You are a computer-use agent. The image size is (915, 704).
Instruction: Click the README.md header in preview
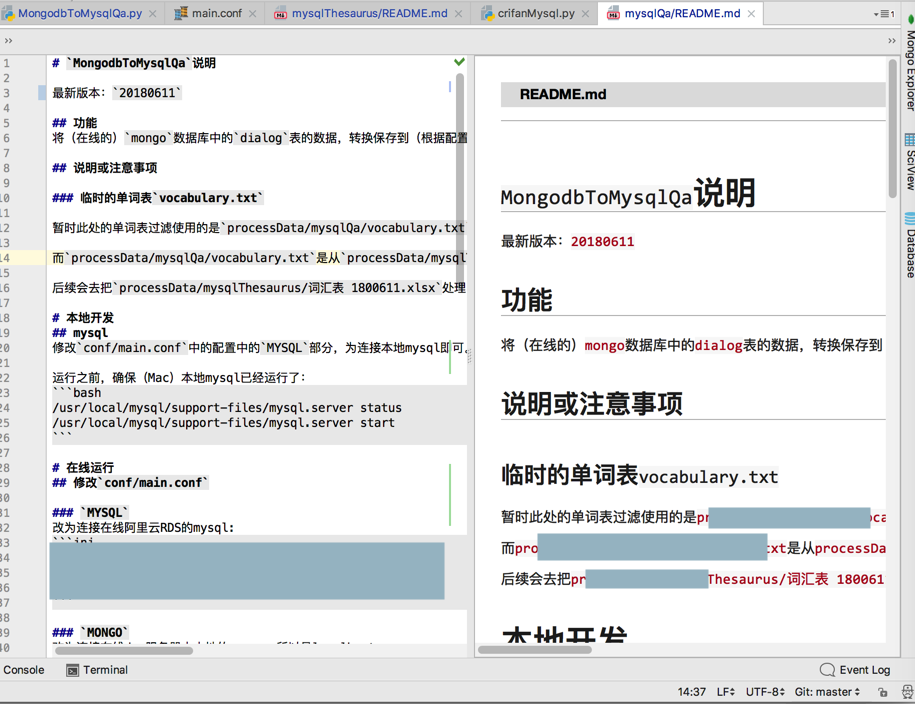563,95
